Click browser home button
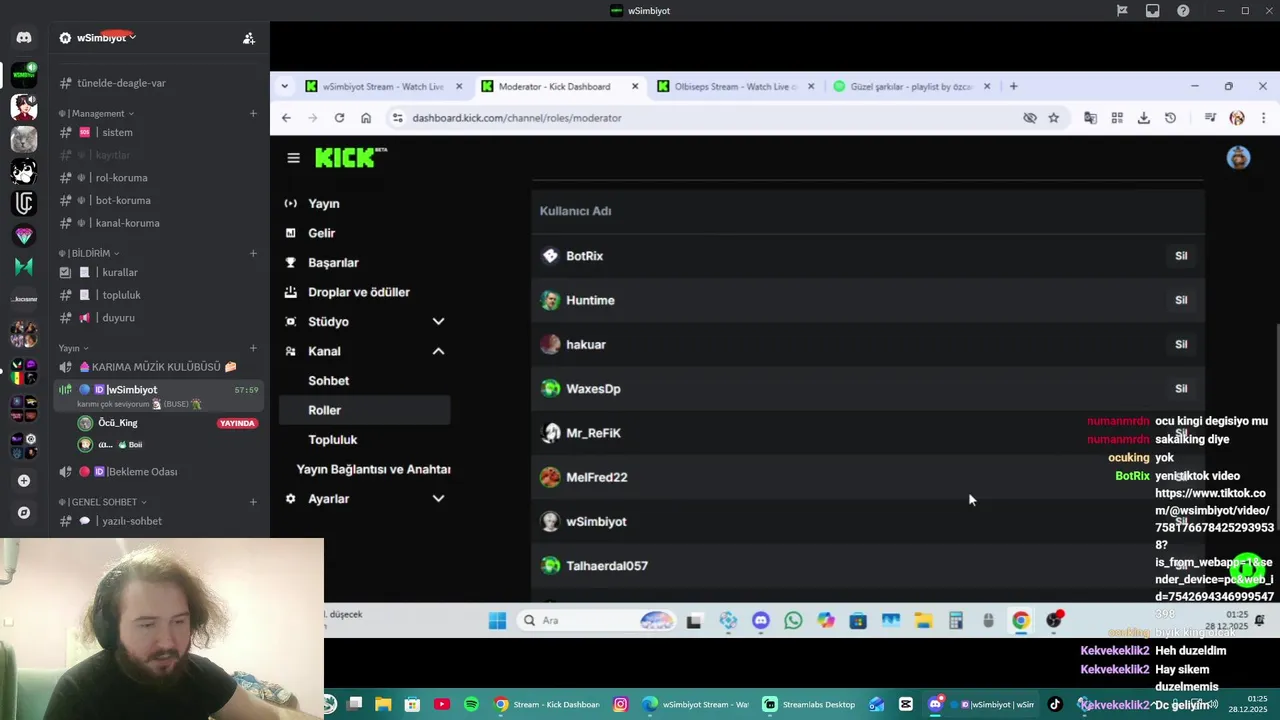Screen dimensions: 1280x720 coord(366,118)
